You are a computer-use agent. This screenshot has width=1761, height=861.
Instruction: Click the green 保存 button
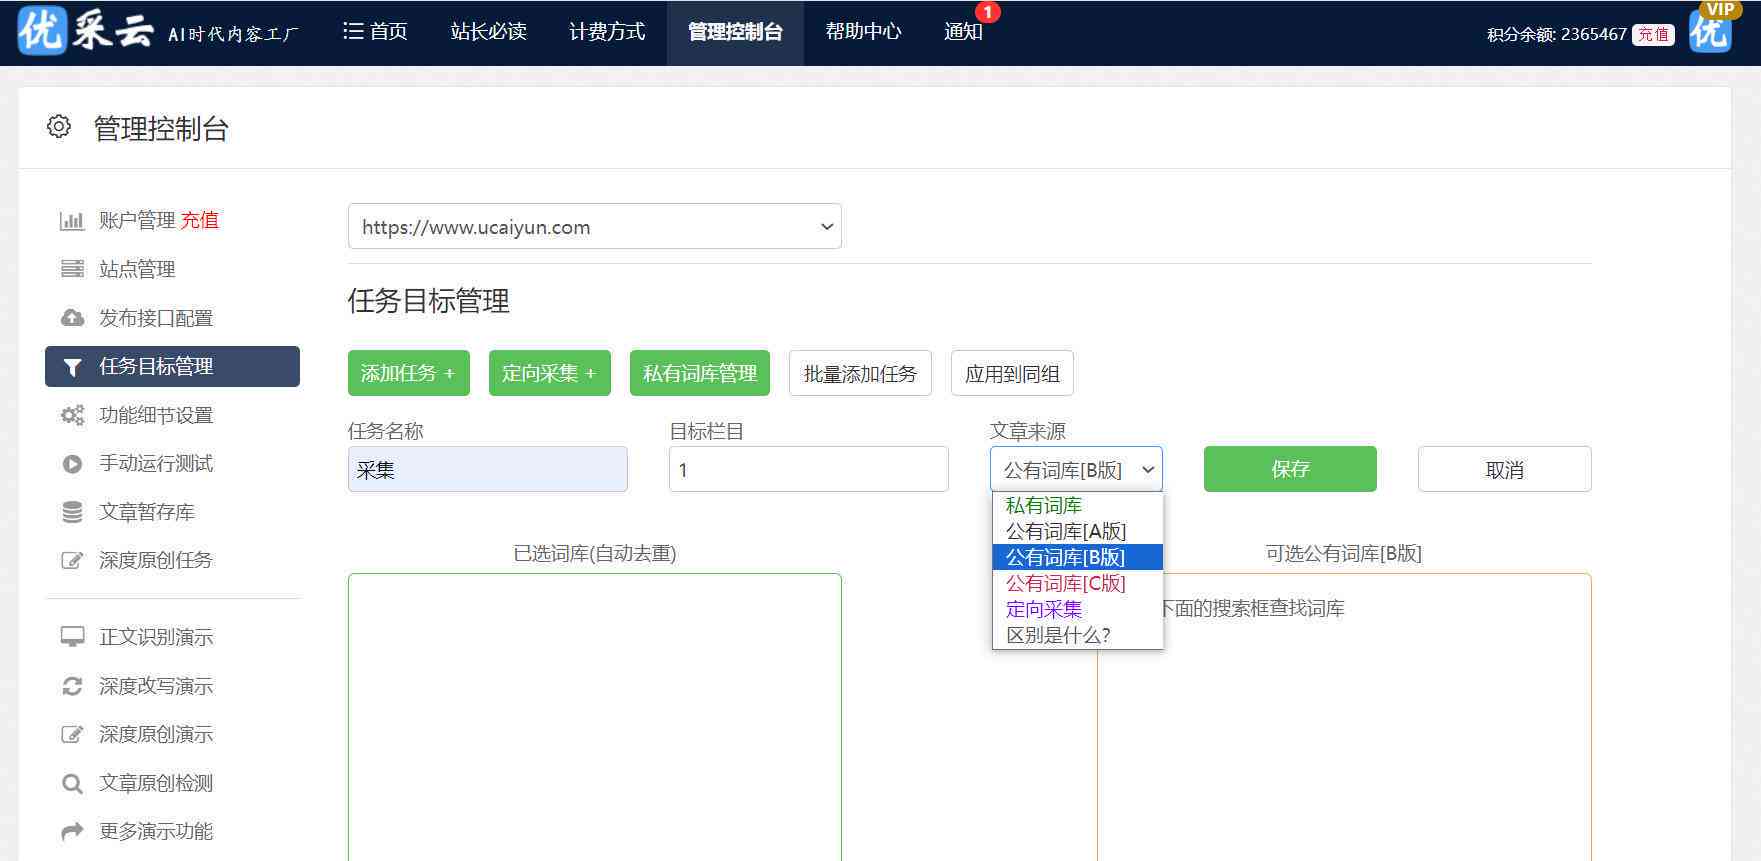click(x=1290, y=469)
